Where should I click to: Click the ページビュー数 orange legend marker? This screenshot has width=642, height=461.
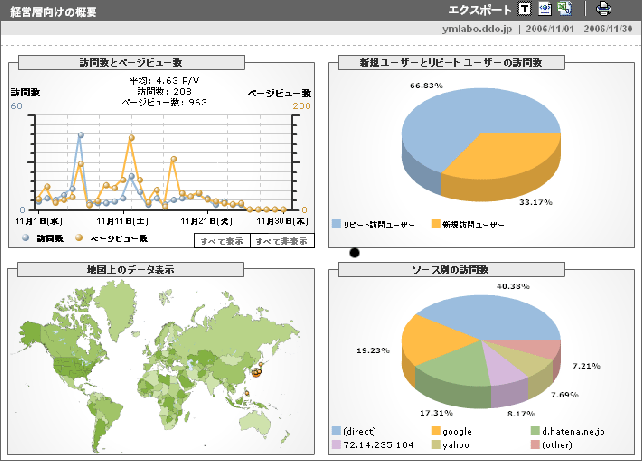(x=79, y=237)
